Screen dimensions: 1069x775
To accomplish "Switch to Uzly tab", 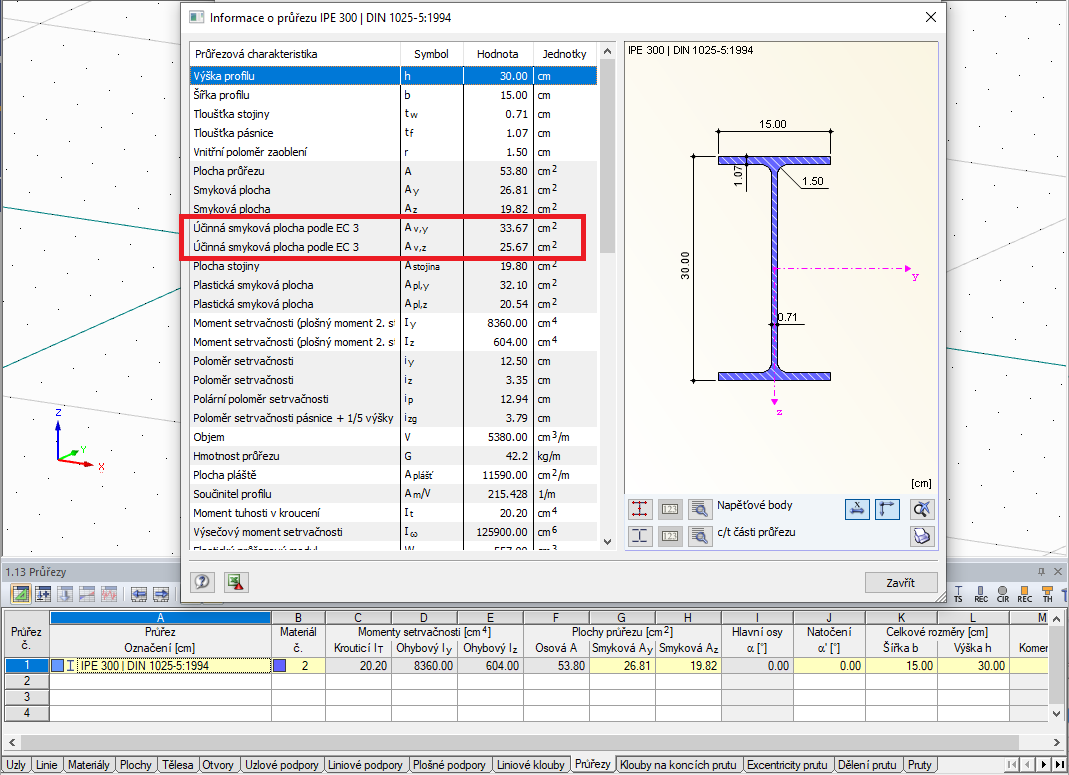I will (16, 765).
